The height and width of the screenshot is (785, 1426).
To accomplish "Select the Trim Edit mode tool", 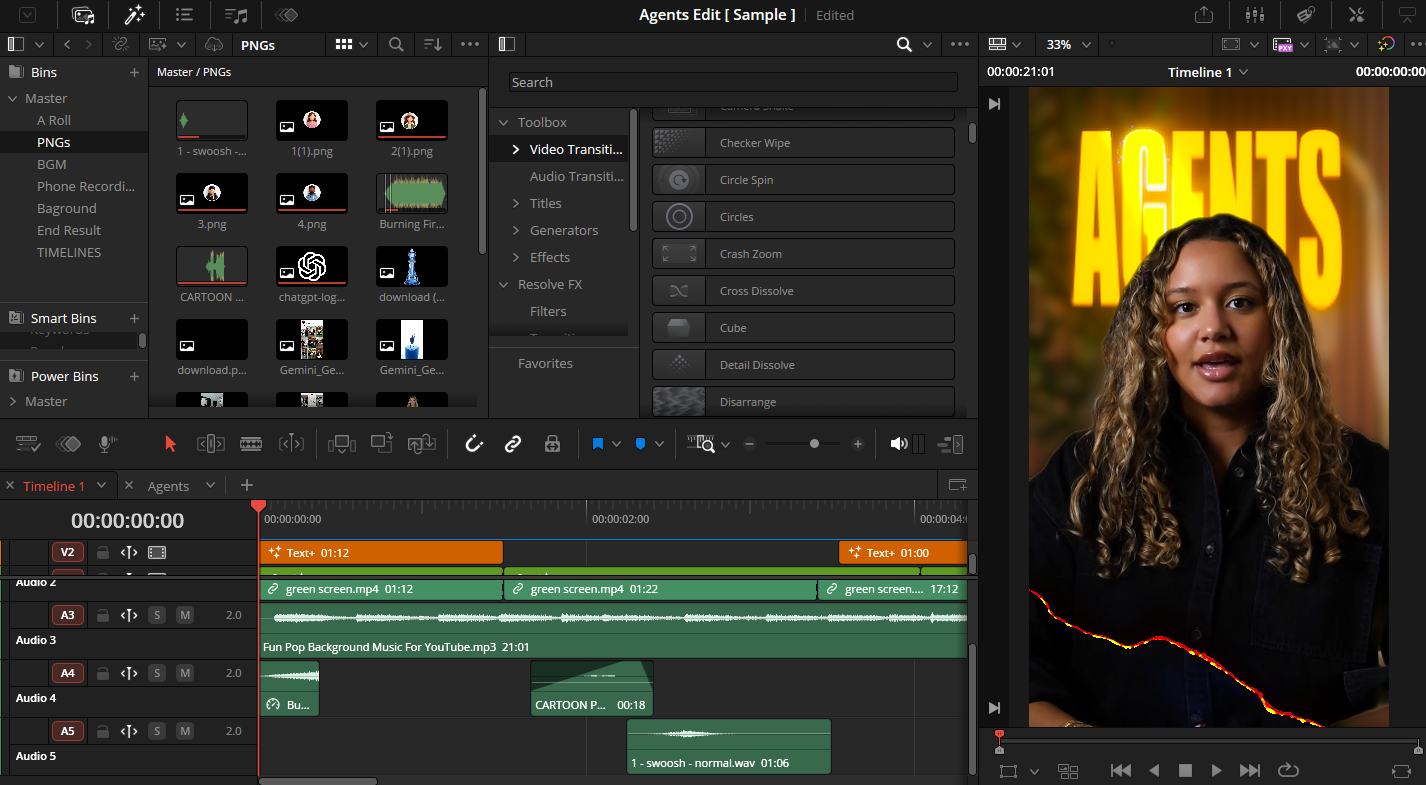I will tap(210, 444).
